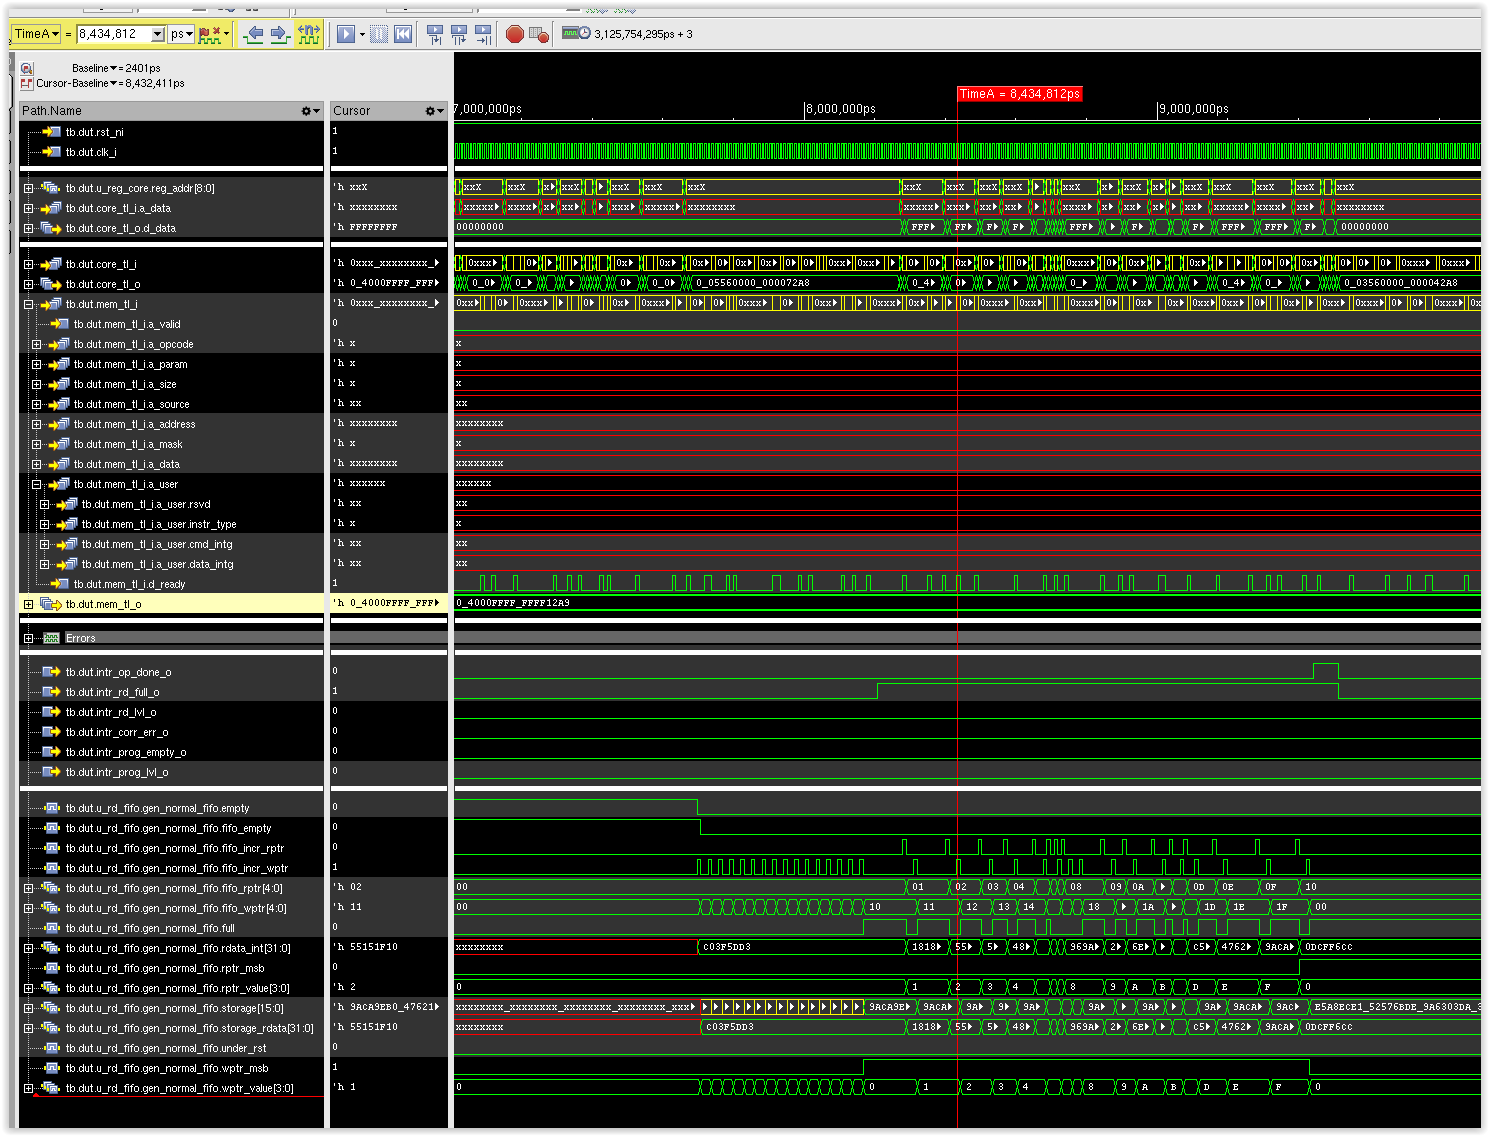Click the rewind-to-start icon
The width and height of the screenshot is (1489, 1136).
[x=402, y=33]
